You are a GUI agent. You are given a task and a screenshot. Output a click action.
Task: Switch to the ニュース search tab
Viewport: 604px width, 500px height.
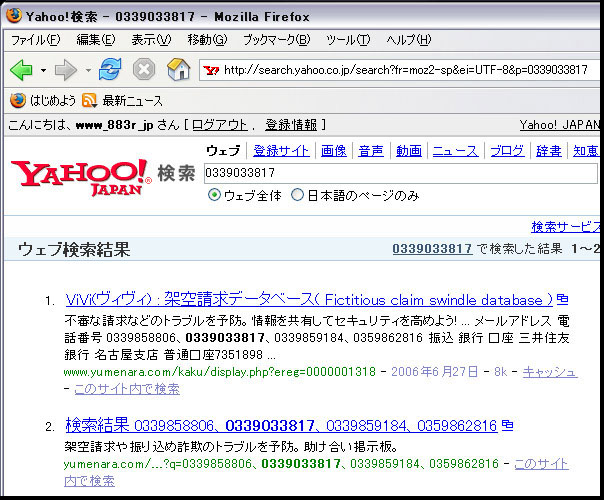455,151
